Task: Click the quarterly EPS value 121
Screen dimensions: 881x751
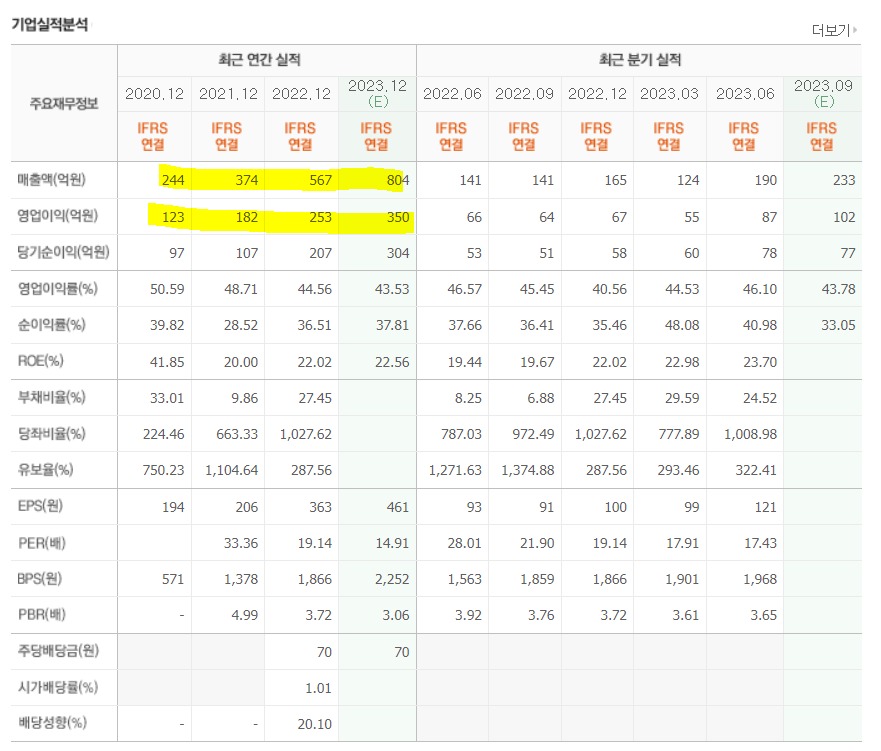Action: pyautogui.click(x=766, y=507)
